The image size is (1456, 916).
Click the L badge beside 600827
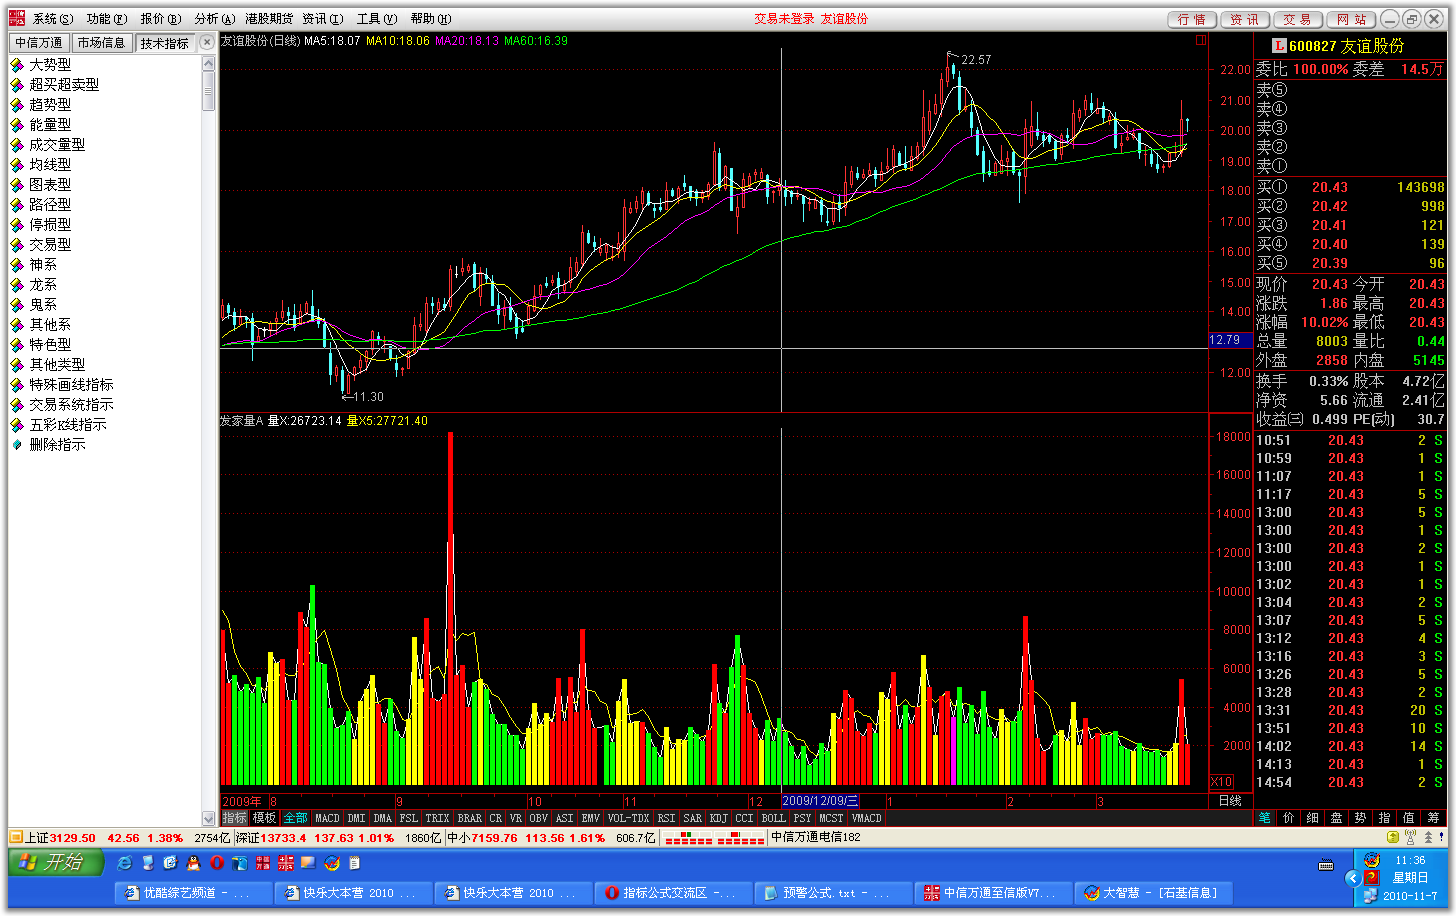click(x=1279, y=46)
